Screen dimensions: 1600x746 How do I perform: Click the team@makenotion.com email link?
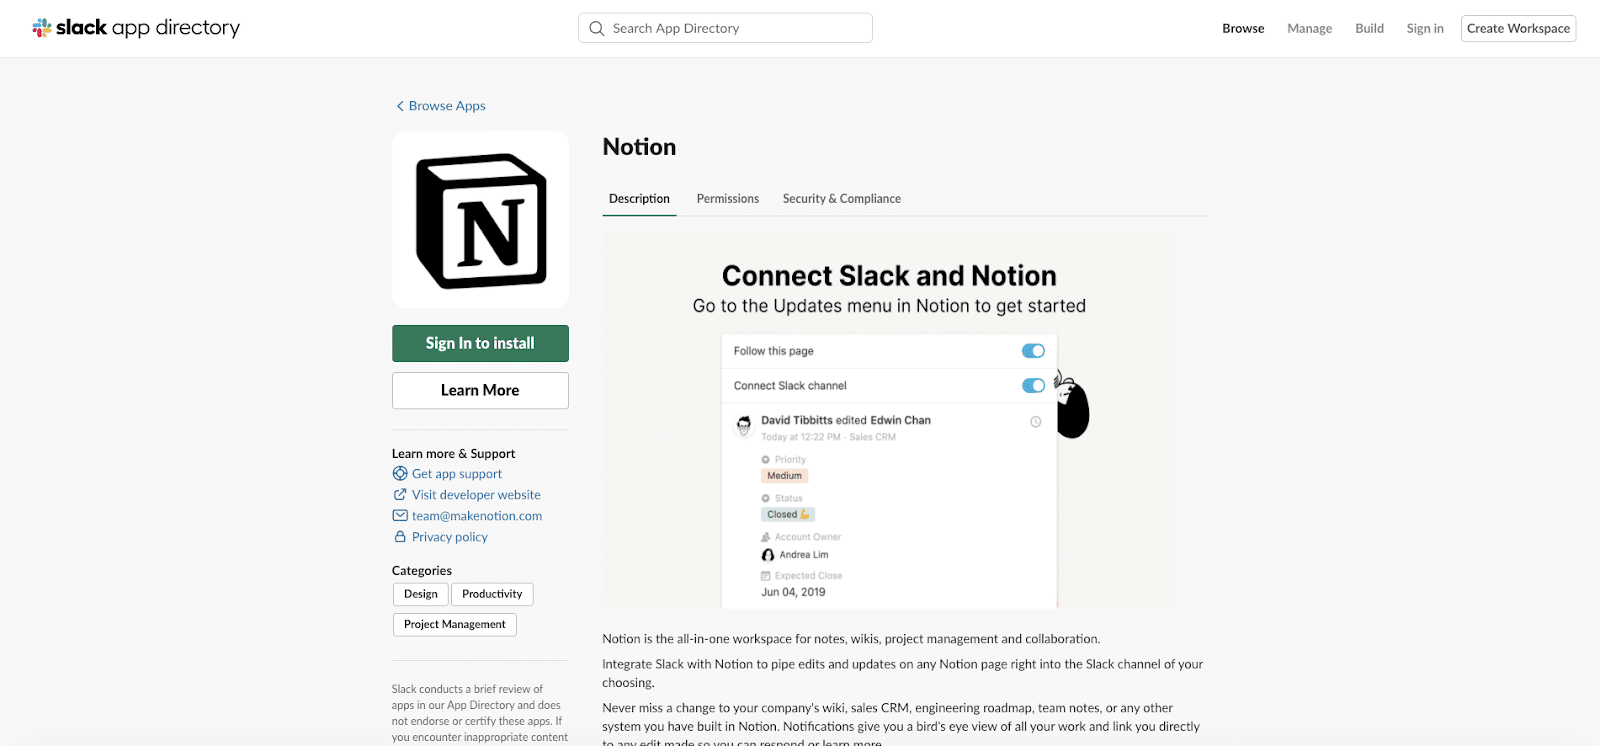(x=477, y=516)
